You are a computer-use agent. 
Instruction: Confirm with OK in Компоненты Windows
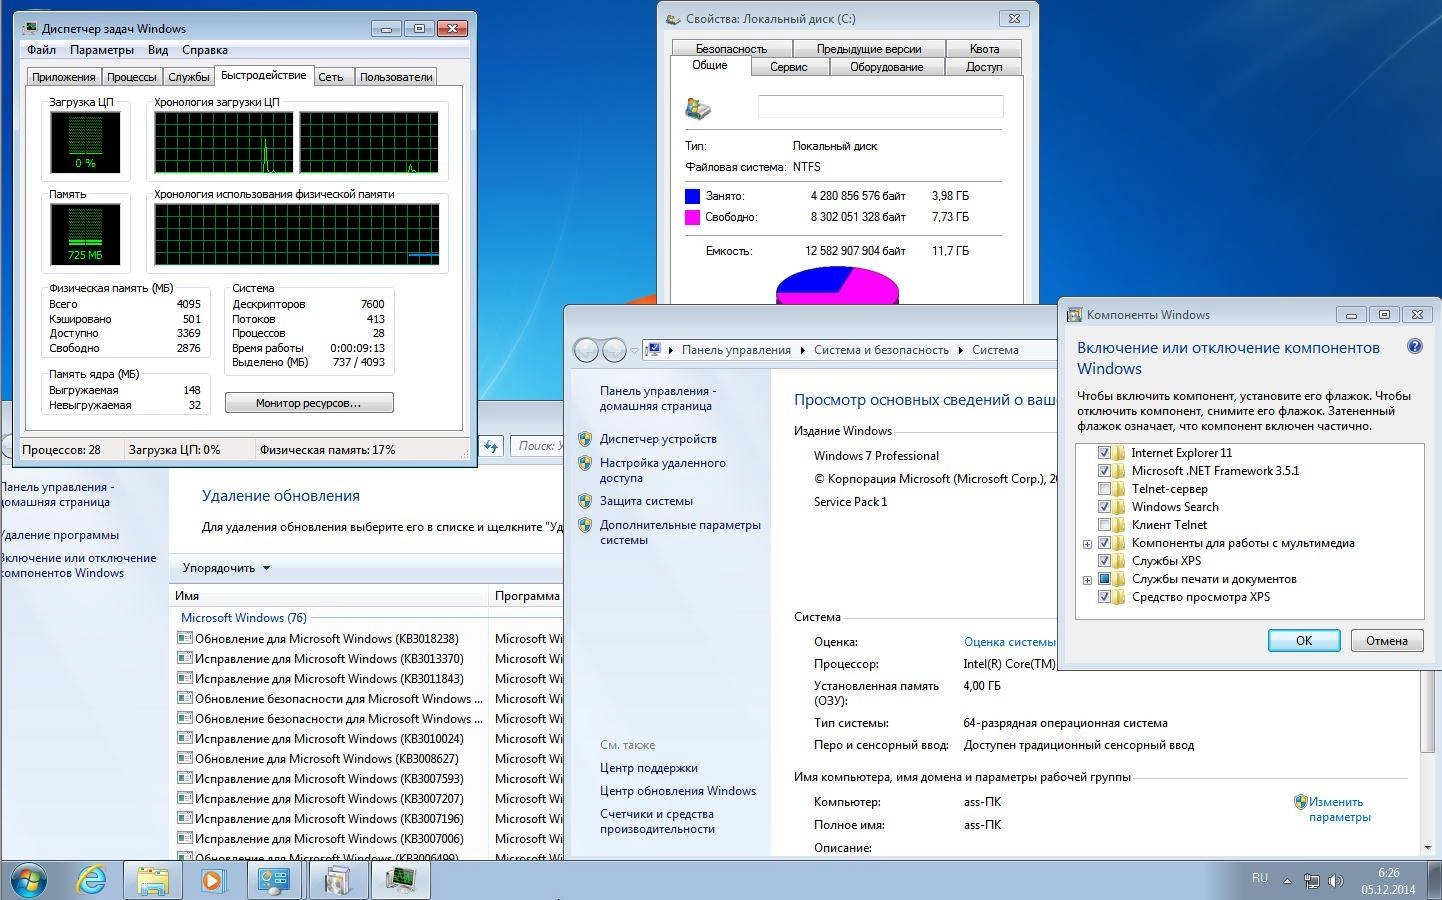pos(1304,640)
